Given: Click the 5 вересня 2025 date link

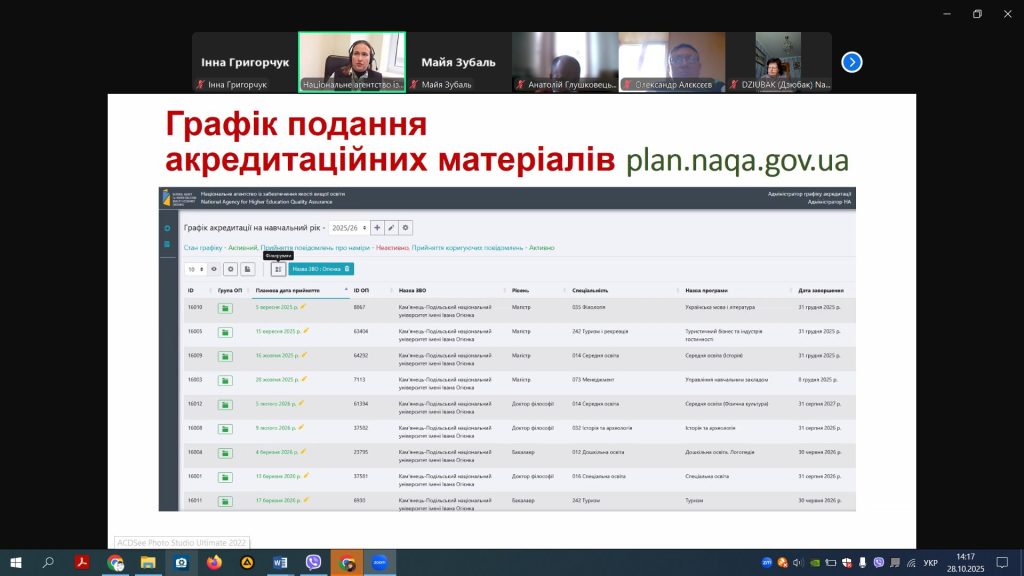Looking at the screenshot, I should click(277, 307).
